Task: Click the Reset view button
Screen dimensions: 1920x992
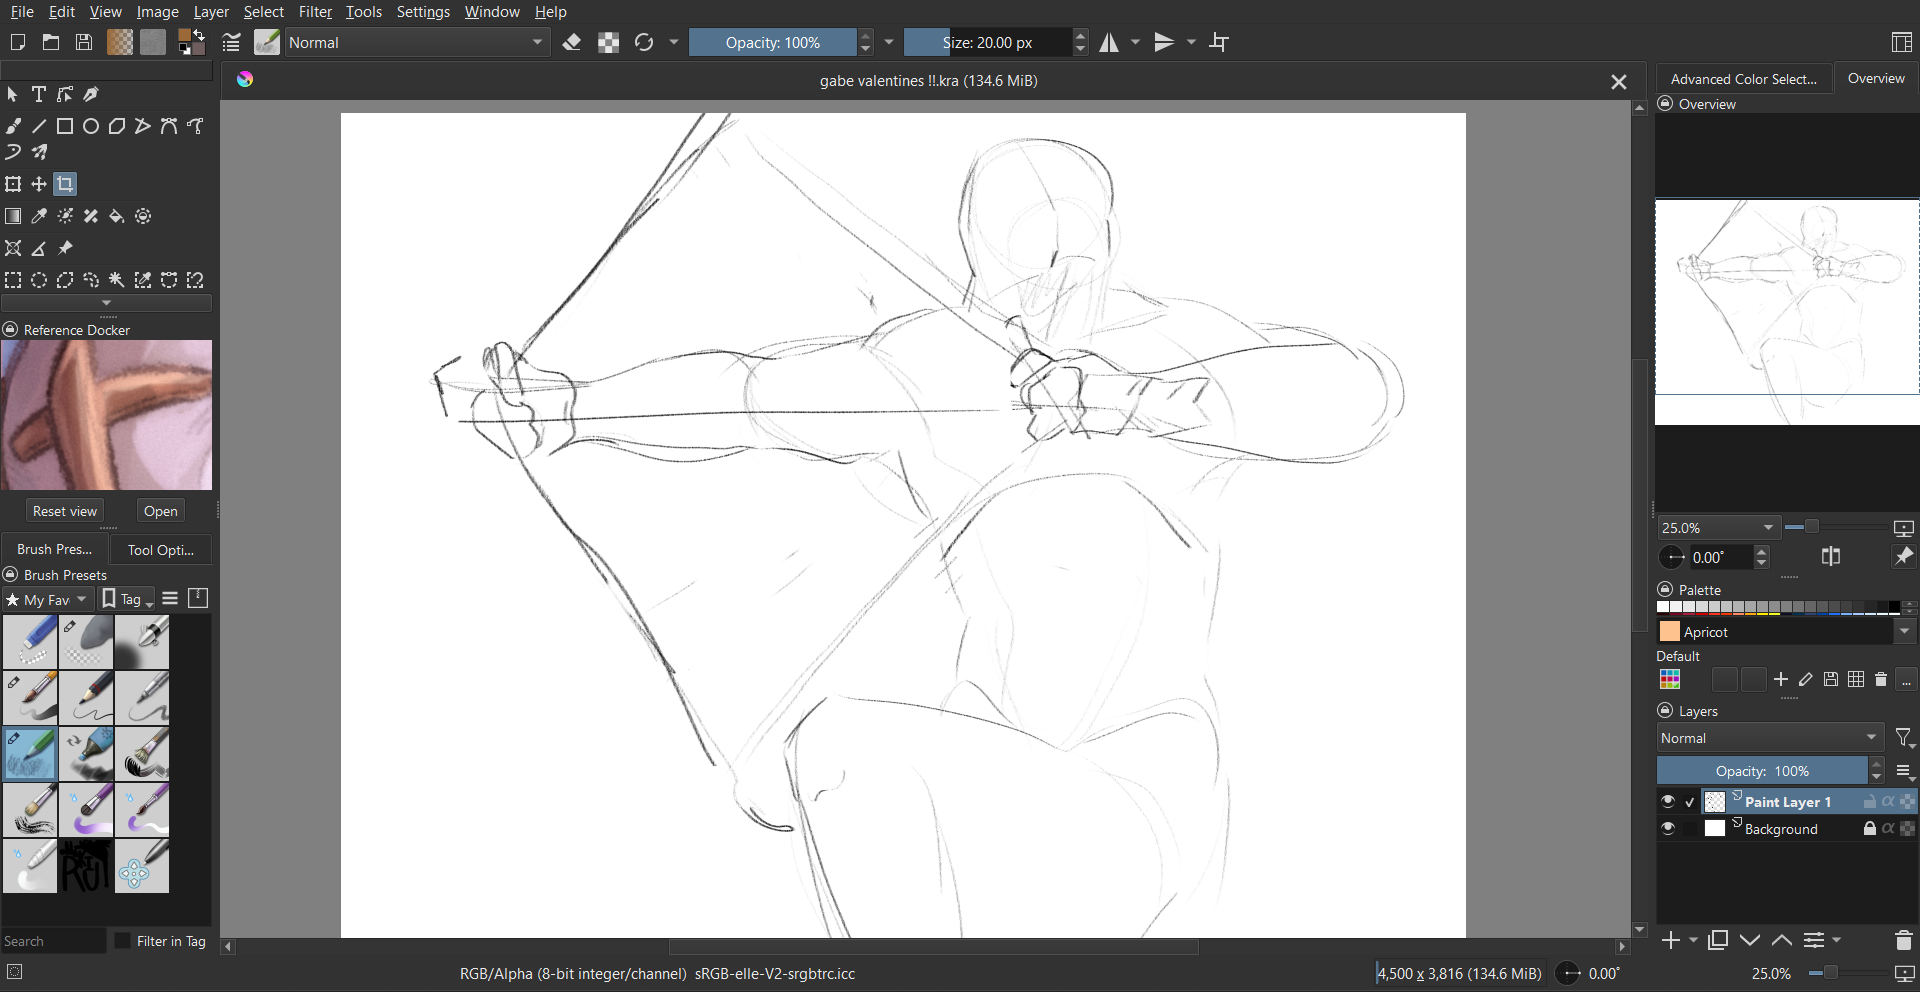Action: (65, 511)
